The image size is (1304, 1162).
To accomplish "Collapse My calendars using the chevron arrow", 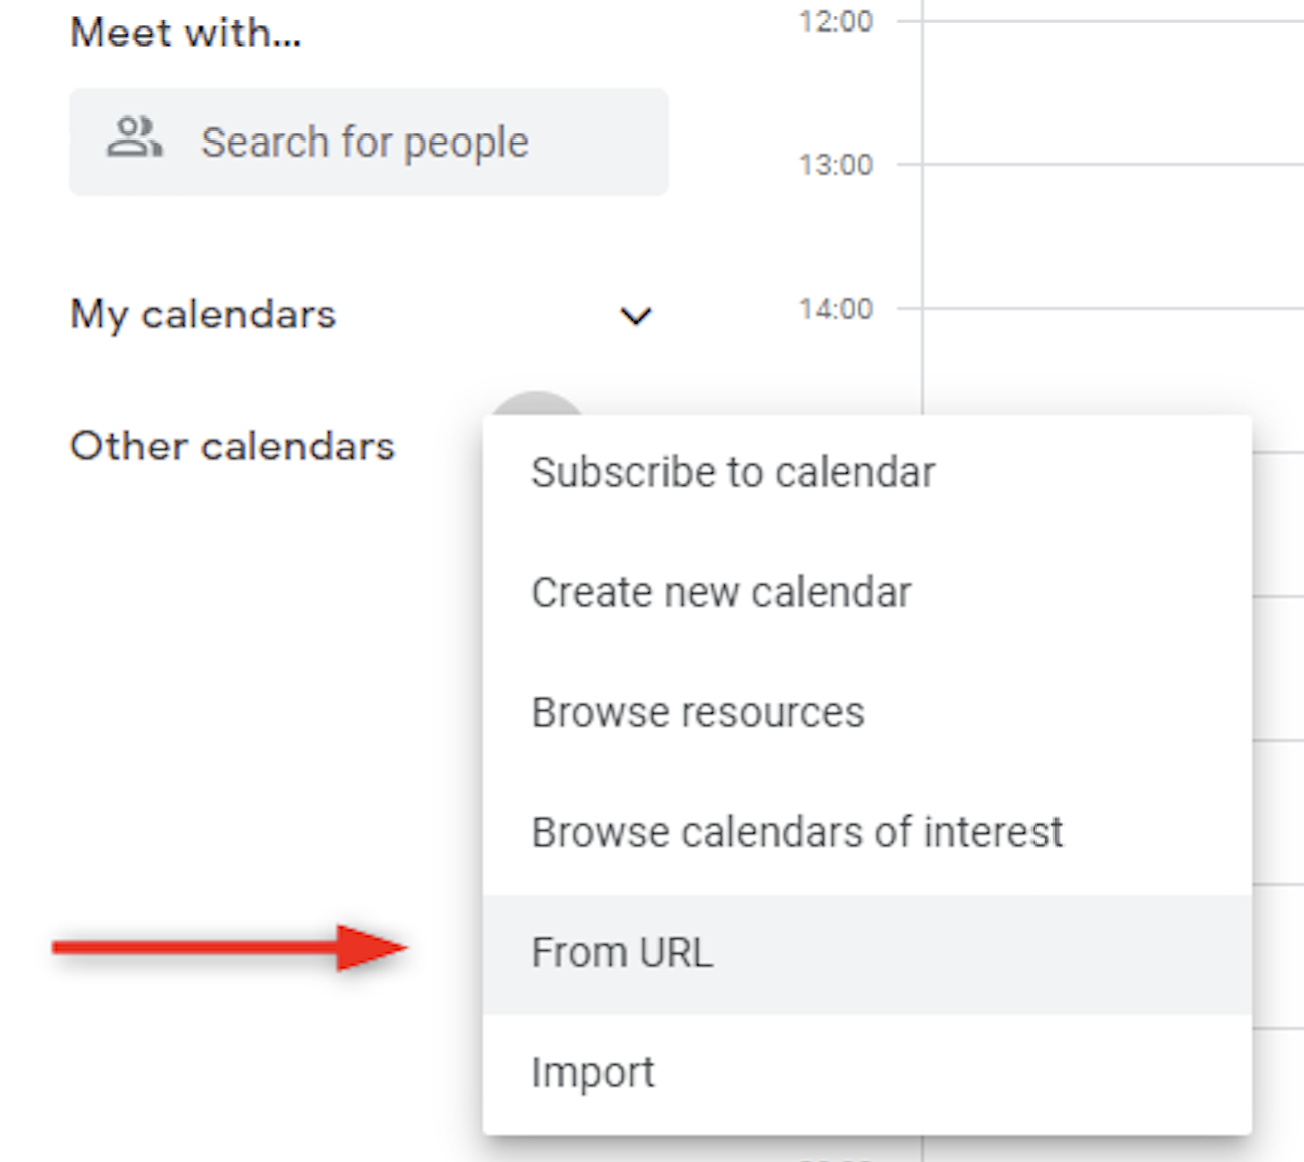I will (636, 316).
